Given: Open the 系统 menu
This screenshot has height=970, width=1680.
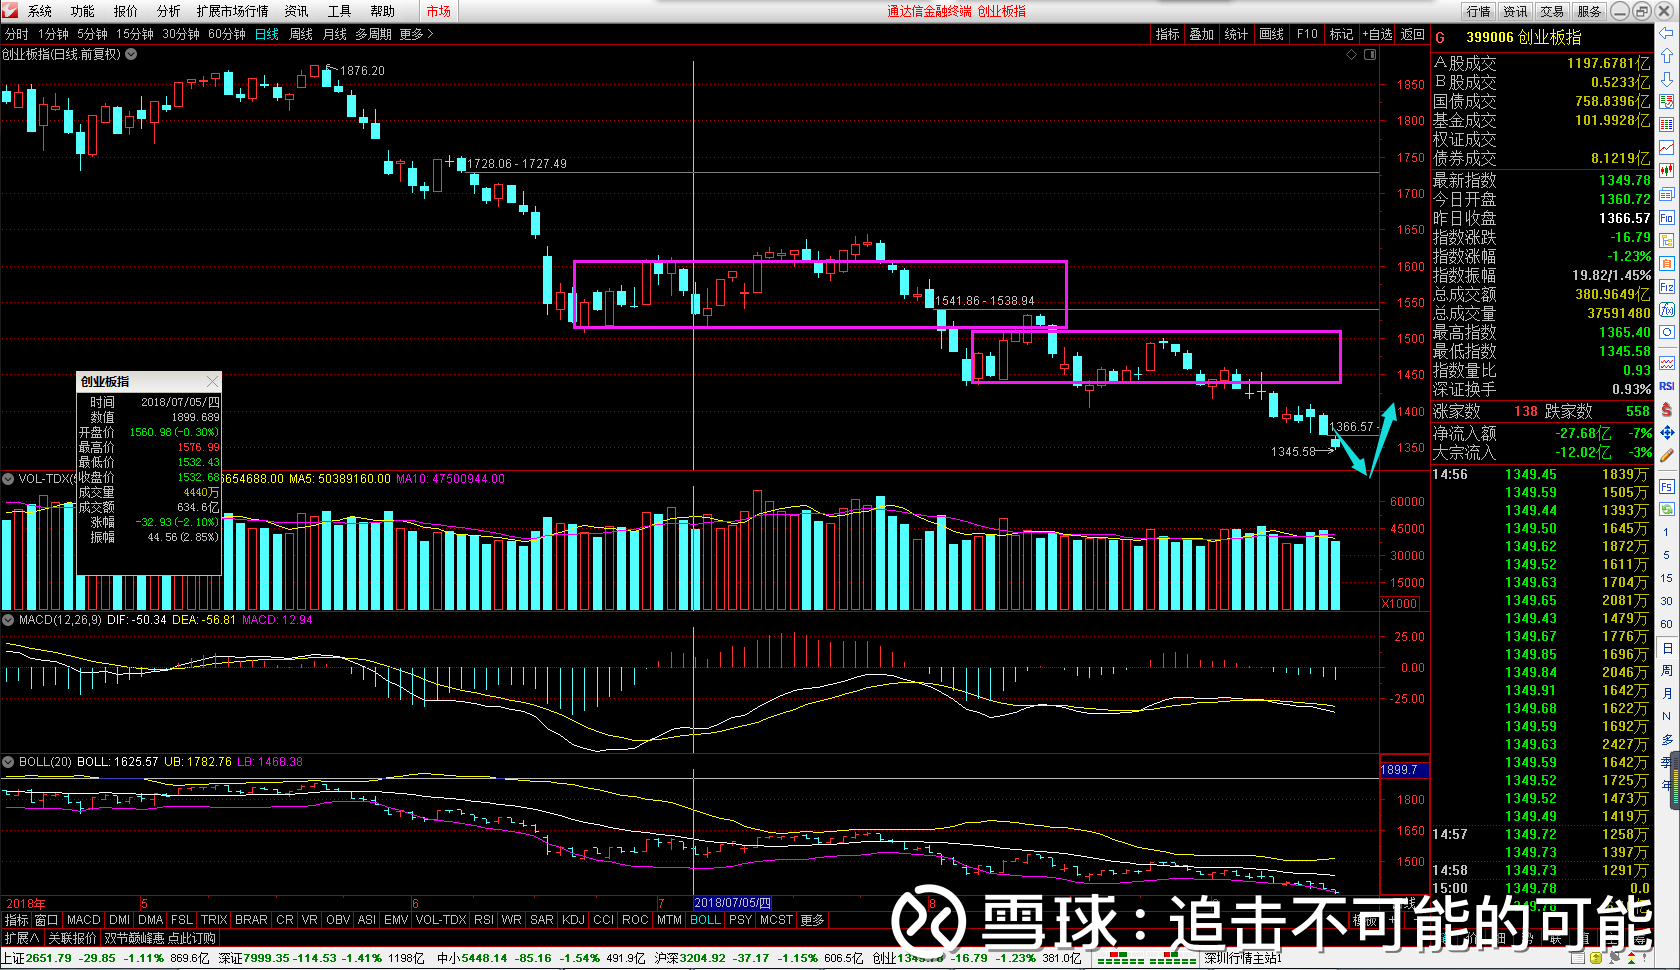Looking at the screenshot, I should point(40,11).
